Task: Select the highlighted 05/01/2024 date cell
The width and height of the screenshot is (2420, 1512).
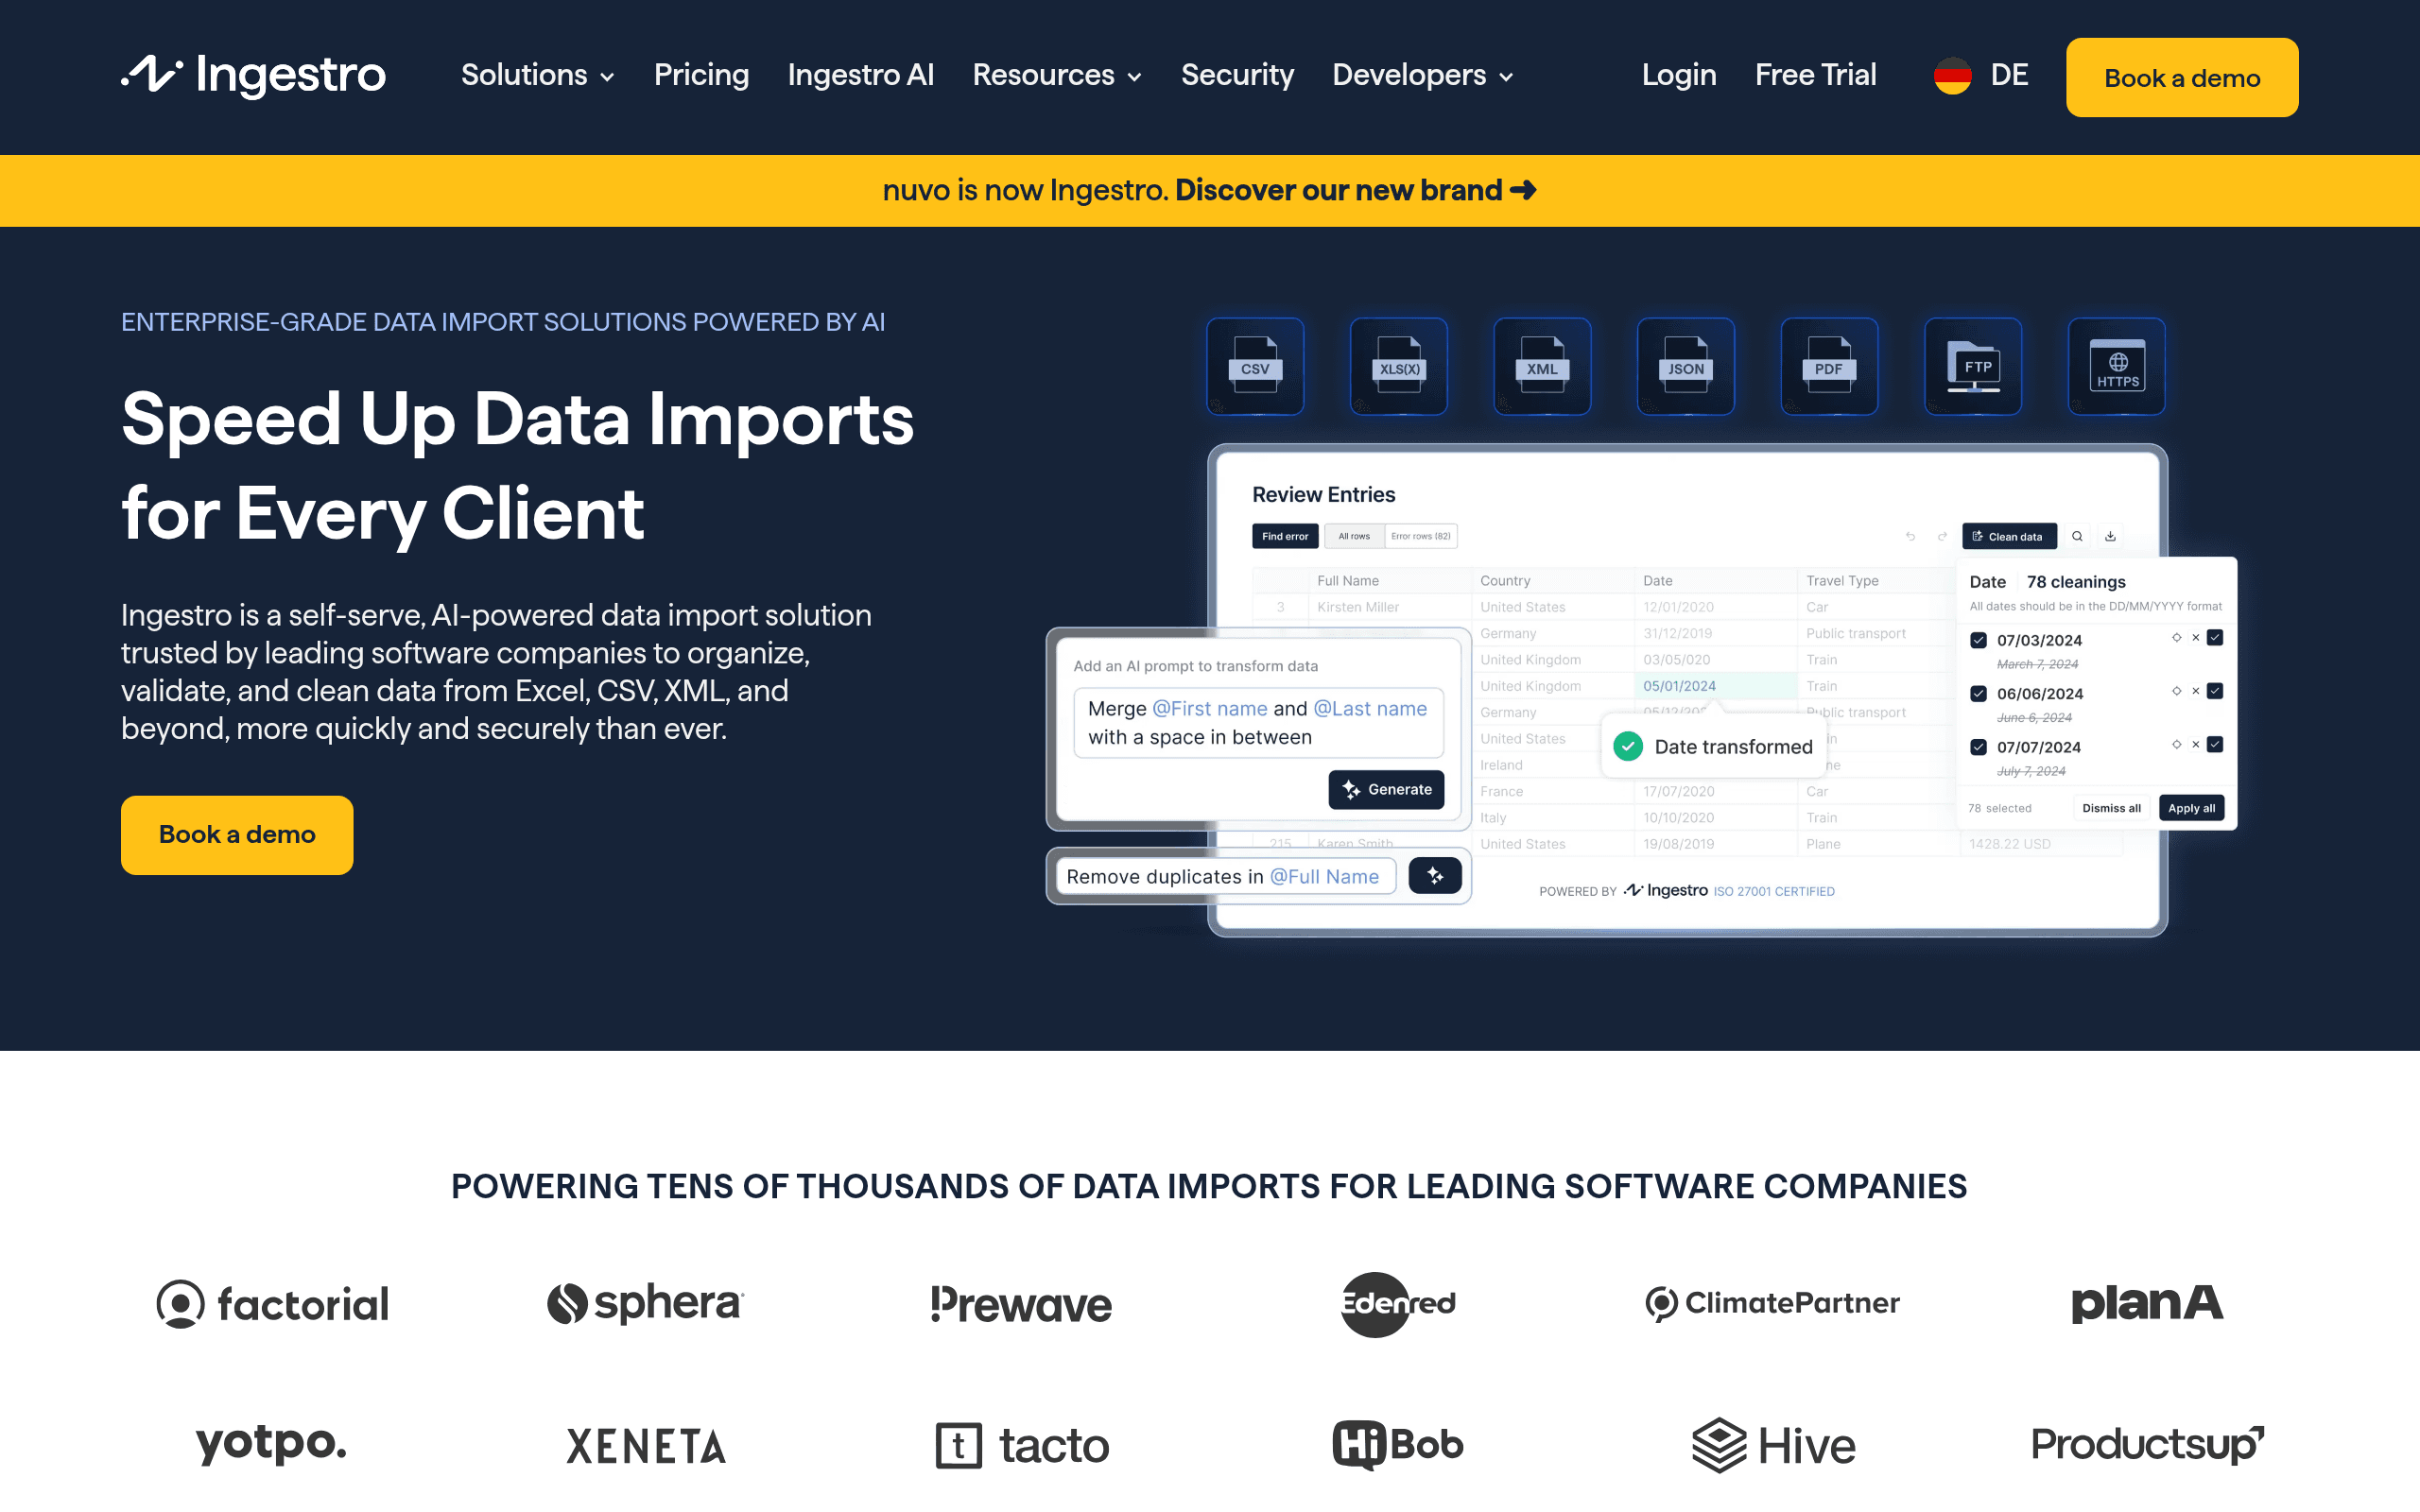Action: pyautogui.click(x=1716, y=686)
